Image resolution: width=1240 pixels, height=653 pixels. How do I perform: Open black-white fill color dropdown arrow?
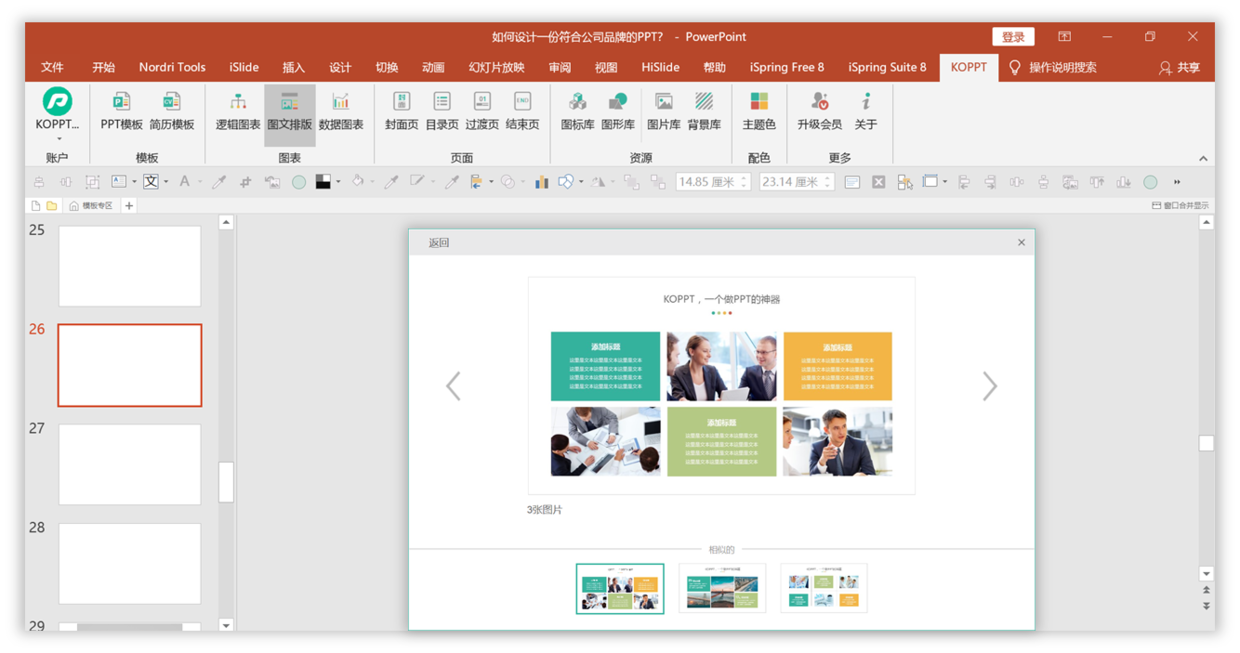click(x=338, y=182)
